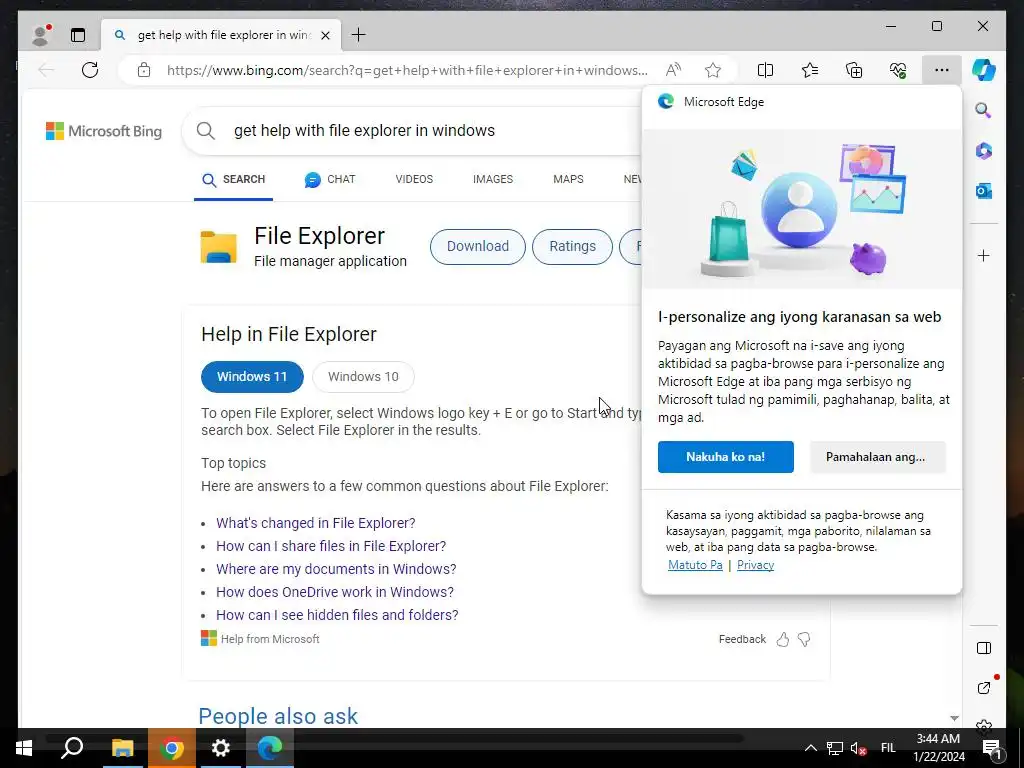Image resolution: width=1024 pixels, height=768 pixels.
Task: Add this page to favorites star
Action: click(712, 70)
